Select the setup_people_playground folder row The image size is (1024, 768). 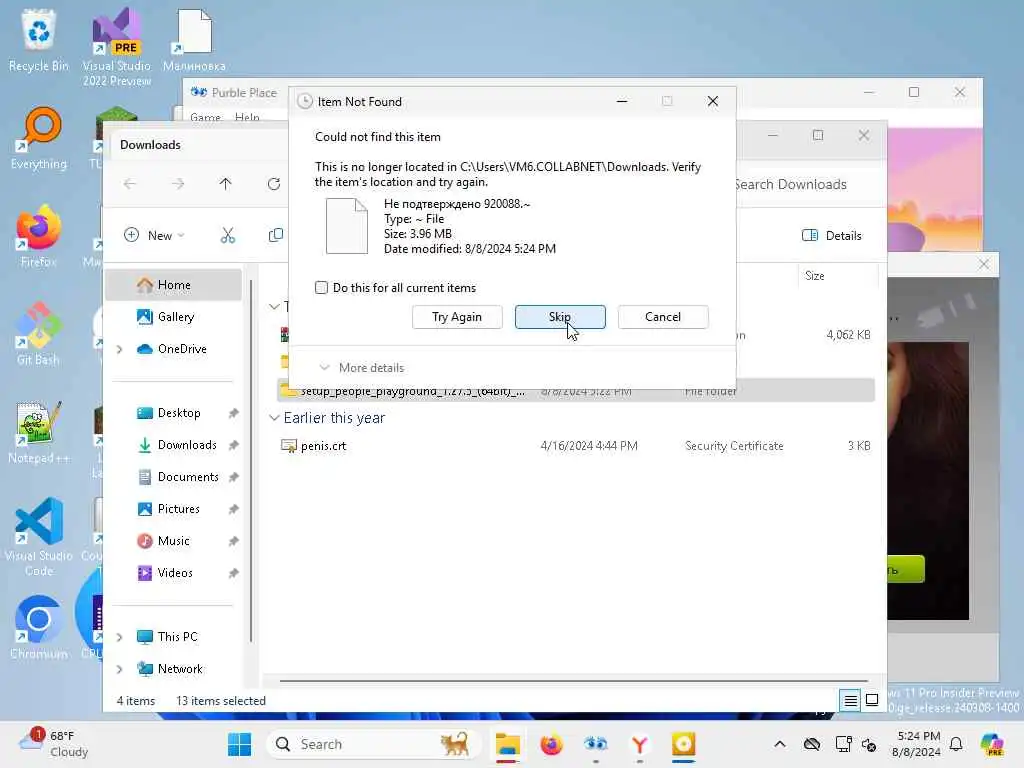[576, 391]
